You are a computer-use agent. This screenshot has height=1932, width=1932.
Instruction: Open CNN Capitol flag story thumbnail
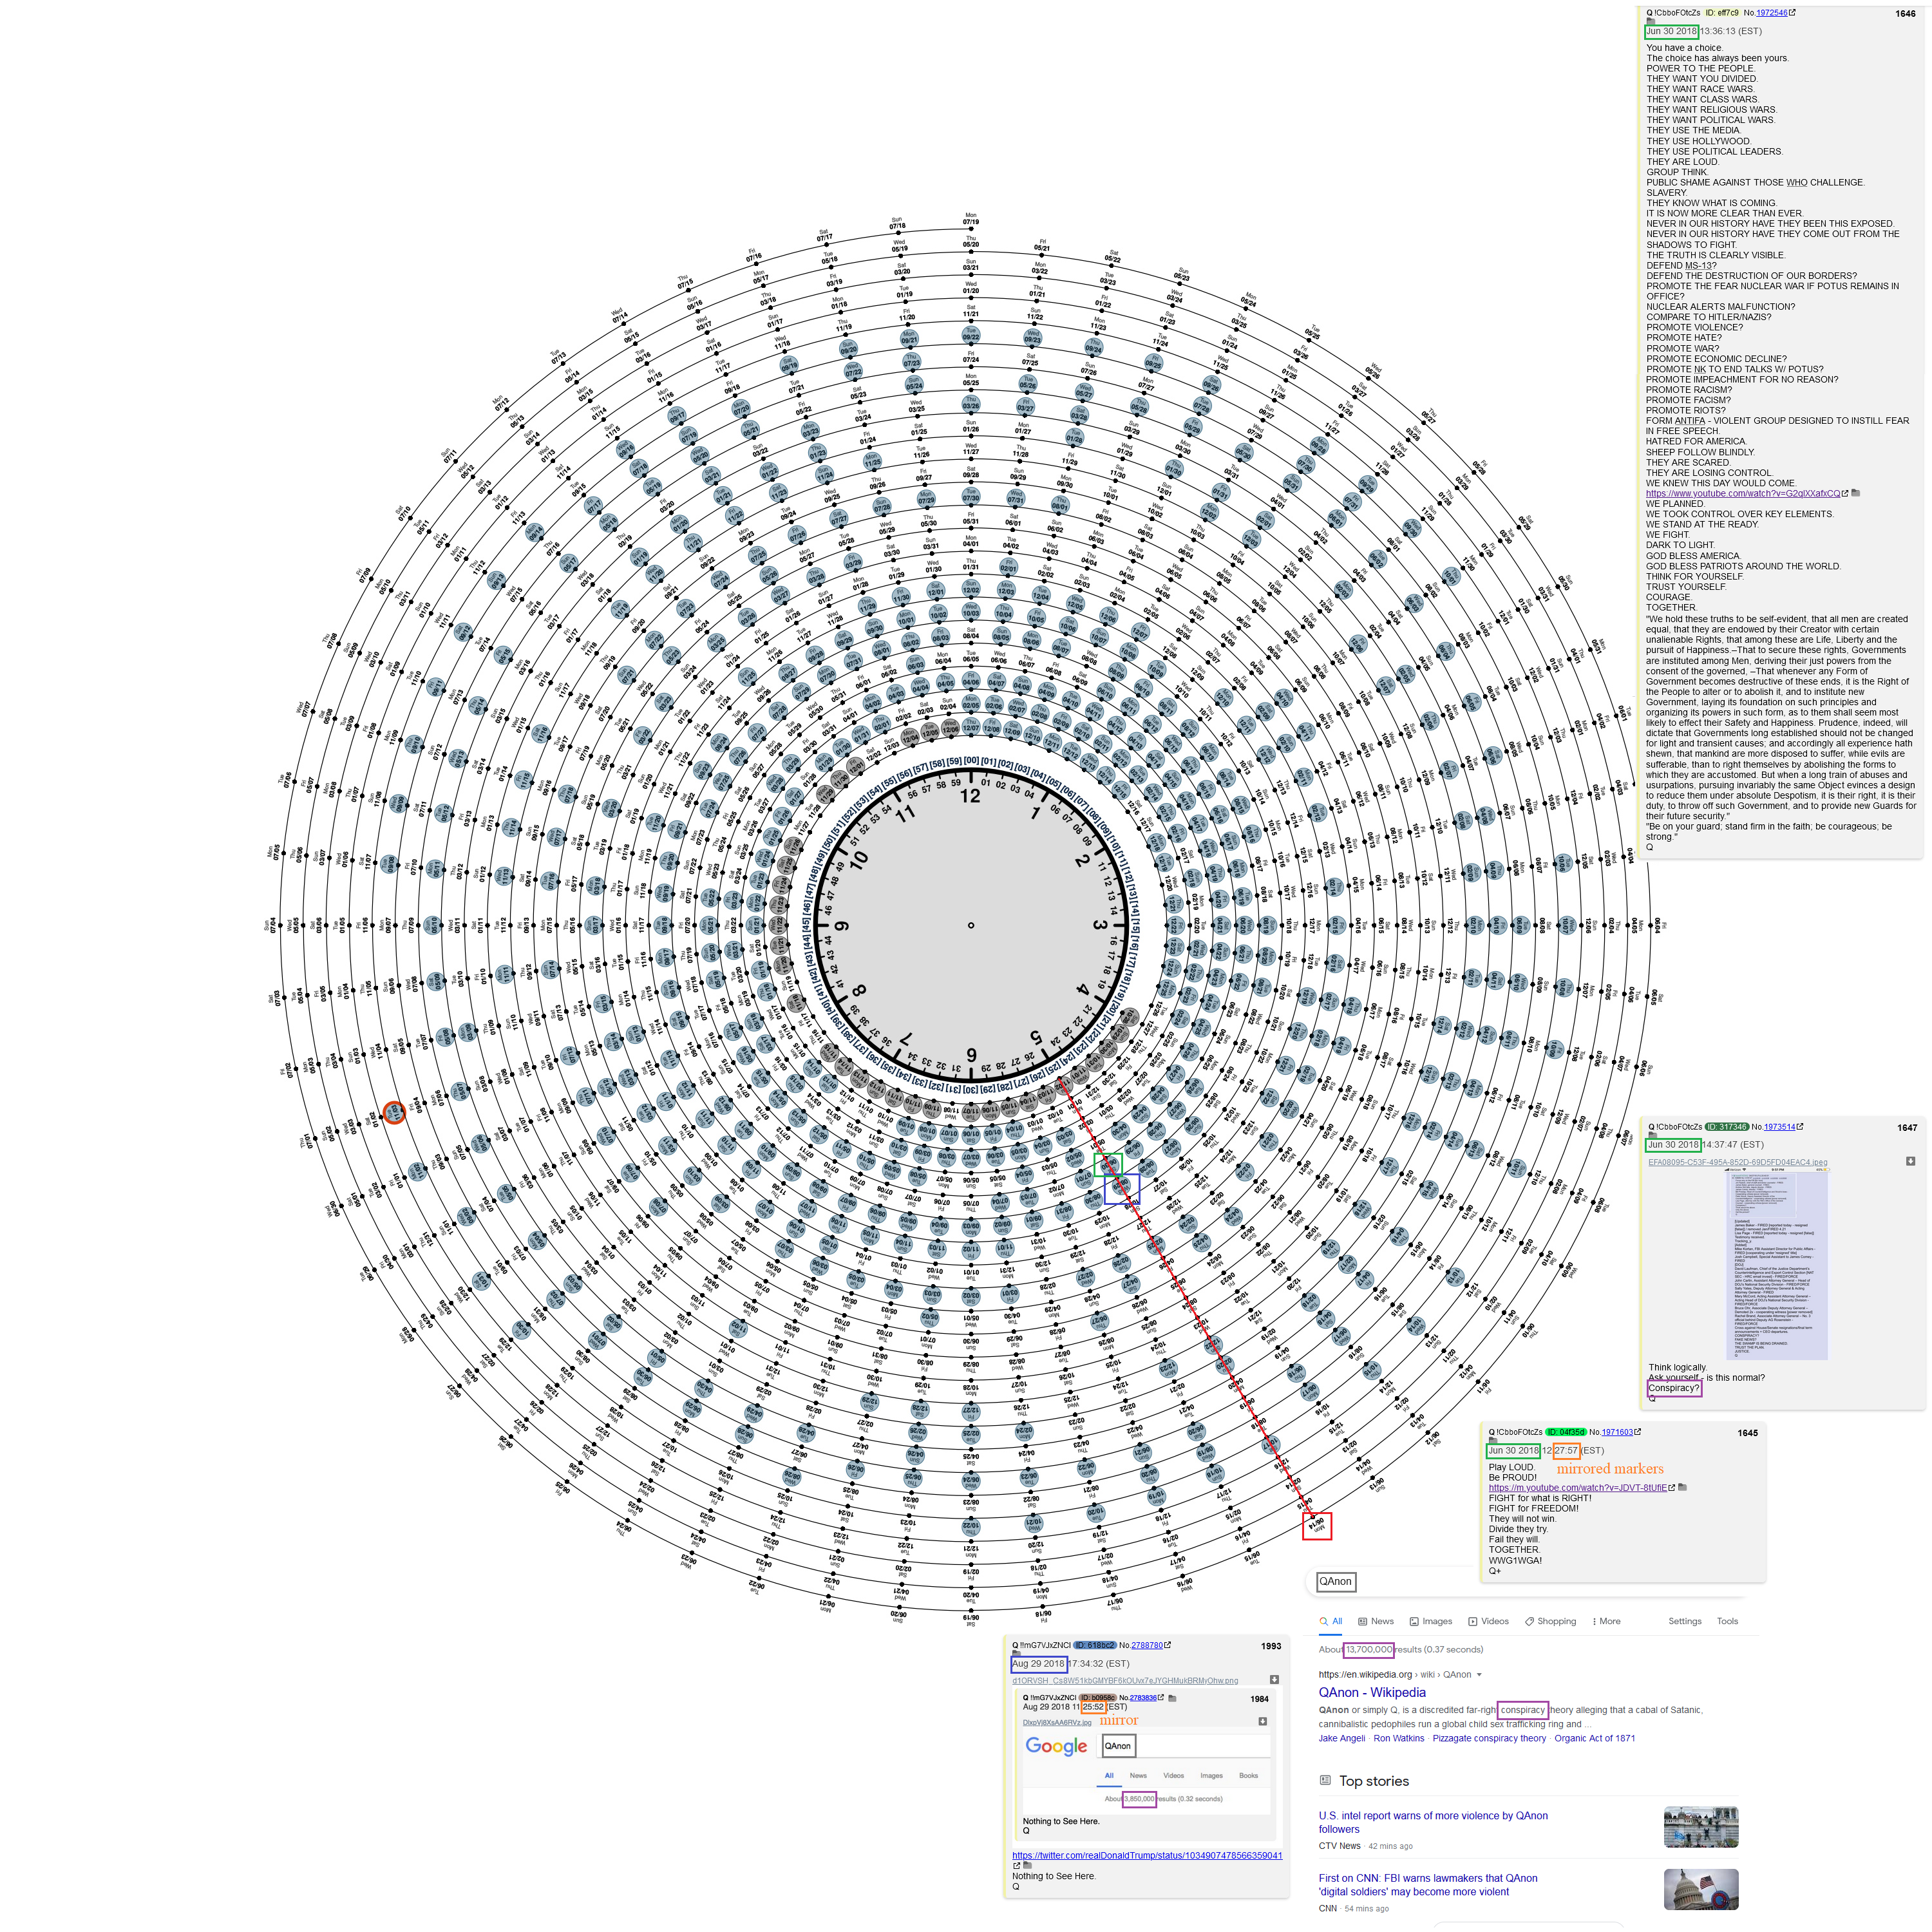coord(1701,1889)
